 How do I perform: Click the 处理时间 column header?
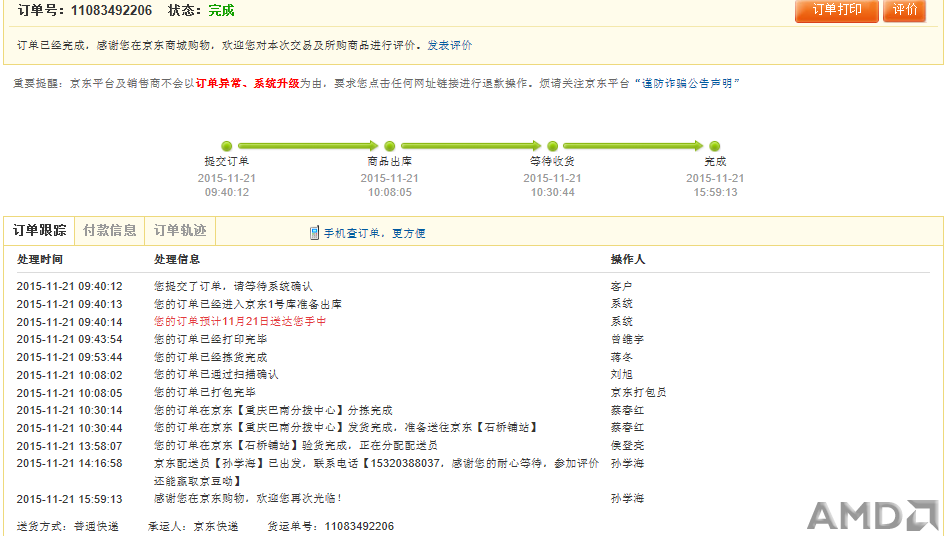point(40,260)
